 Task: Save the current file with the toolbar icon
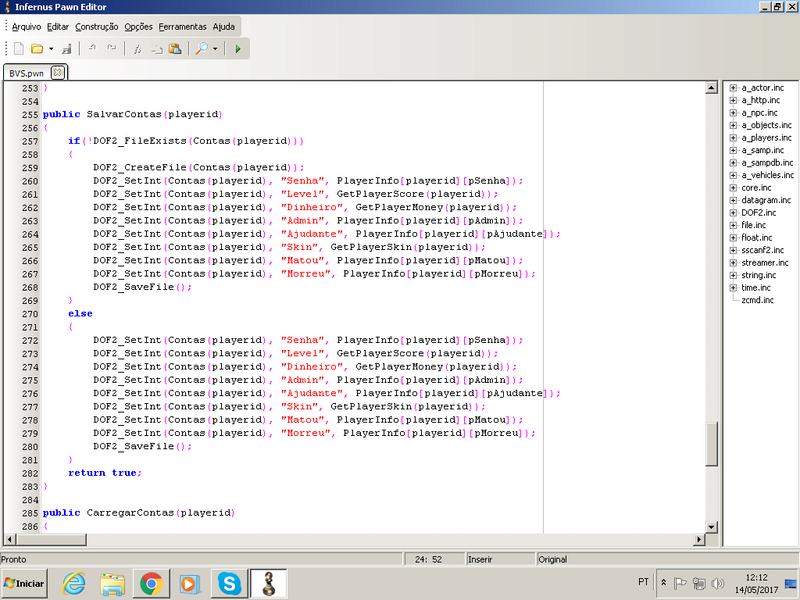(66, 49)
